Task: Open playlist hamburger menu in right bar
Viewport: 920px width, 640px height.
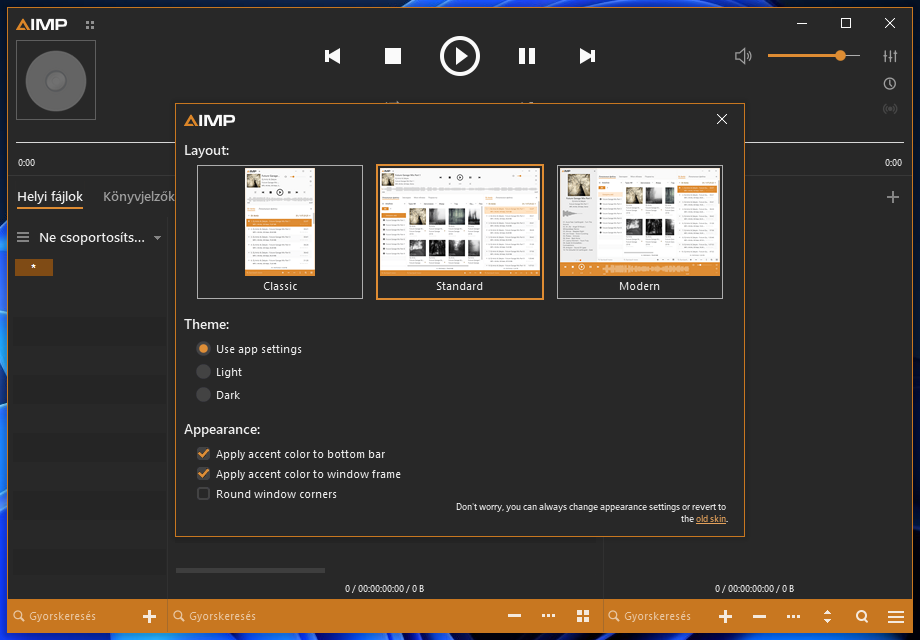Action: pyautogui.click(x=895, y=616)
